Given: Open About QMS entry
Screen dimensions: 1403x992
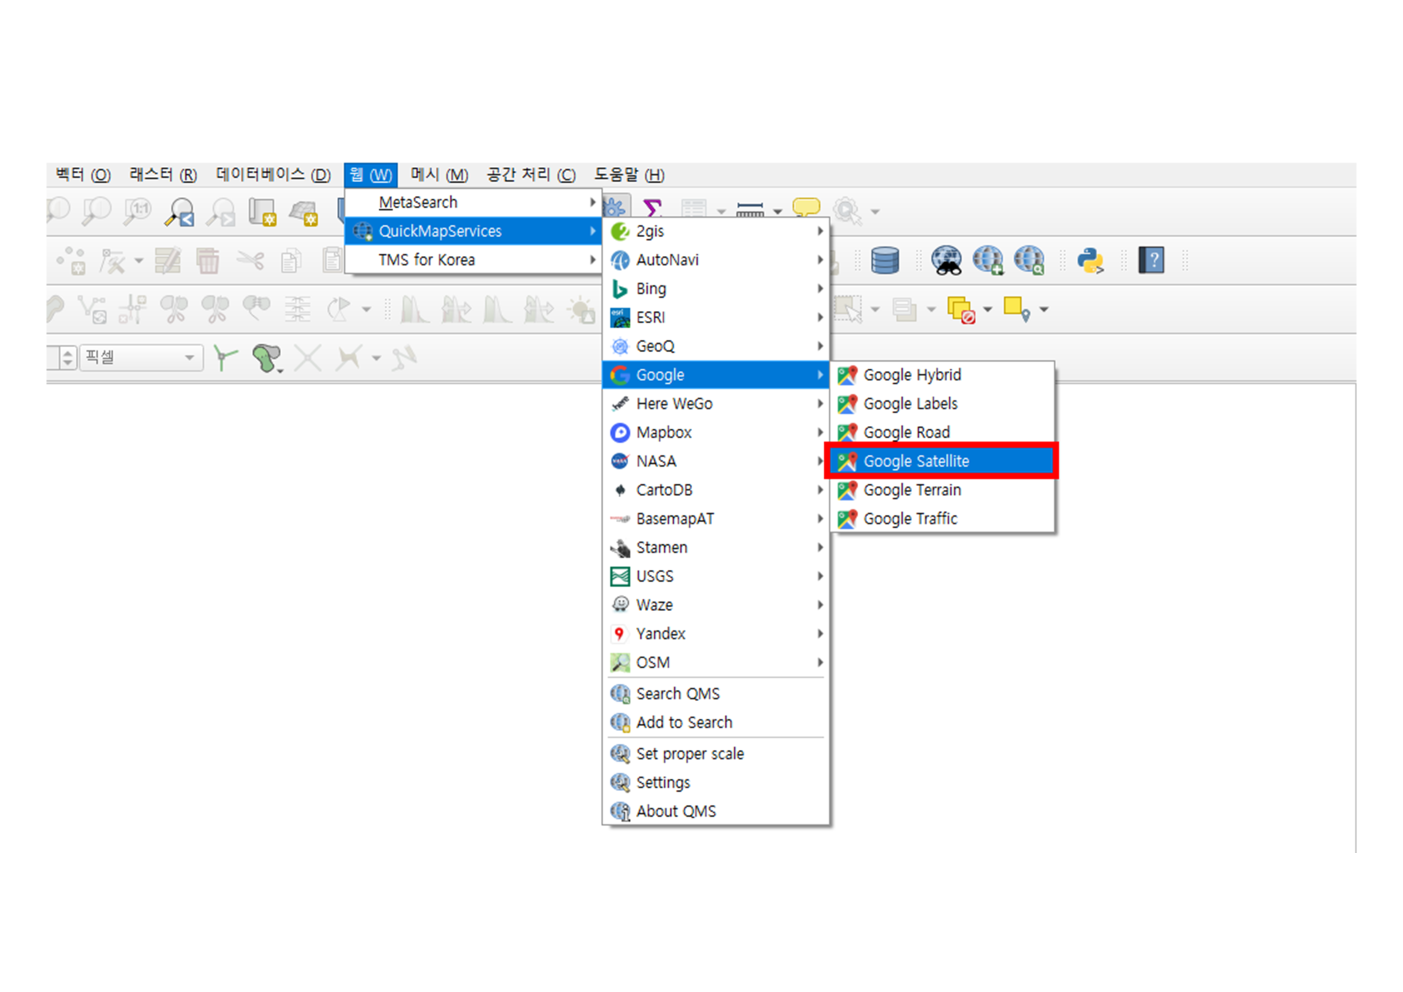Looking at the screenshot, I should click(x=716, y=811).
